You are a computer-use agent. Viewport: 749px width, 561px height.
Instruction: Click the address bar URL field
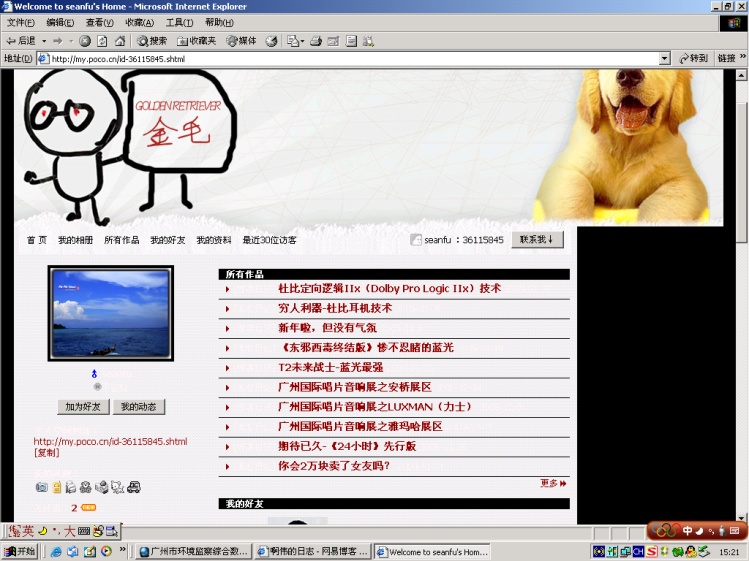[x=350, y=59]
